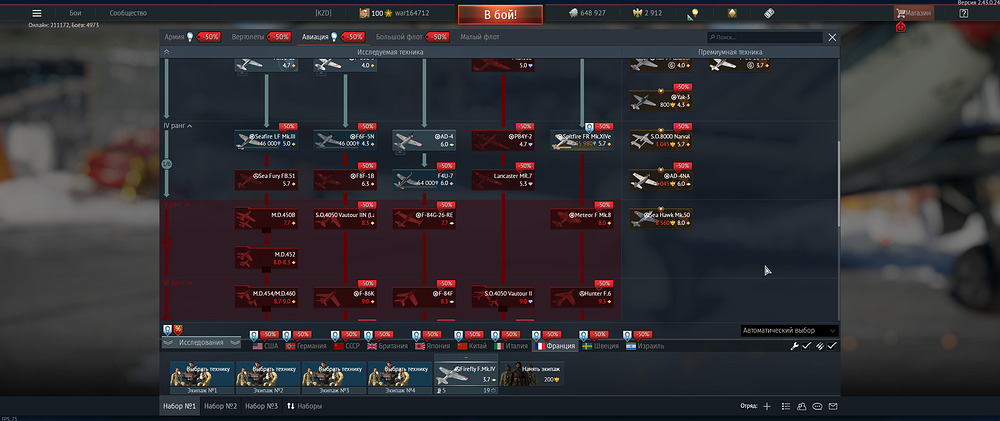Collapse the V ранг section

click(x=178, y=205)
